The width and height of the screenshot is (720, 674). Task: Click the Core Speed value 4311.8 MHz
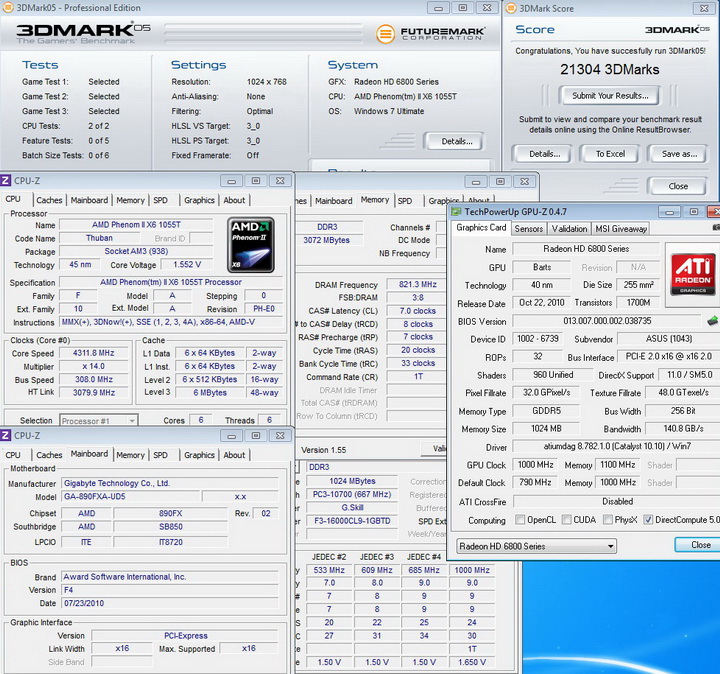[94, 353]
